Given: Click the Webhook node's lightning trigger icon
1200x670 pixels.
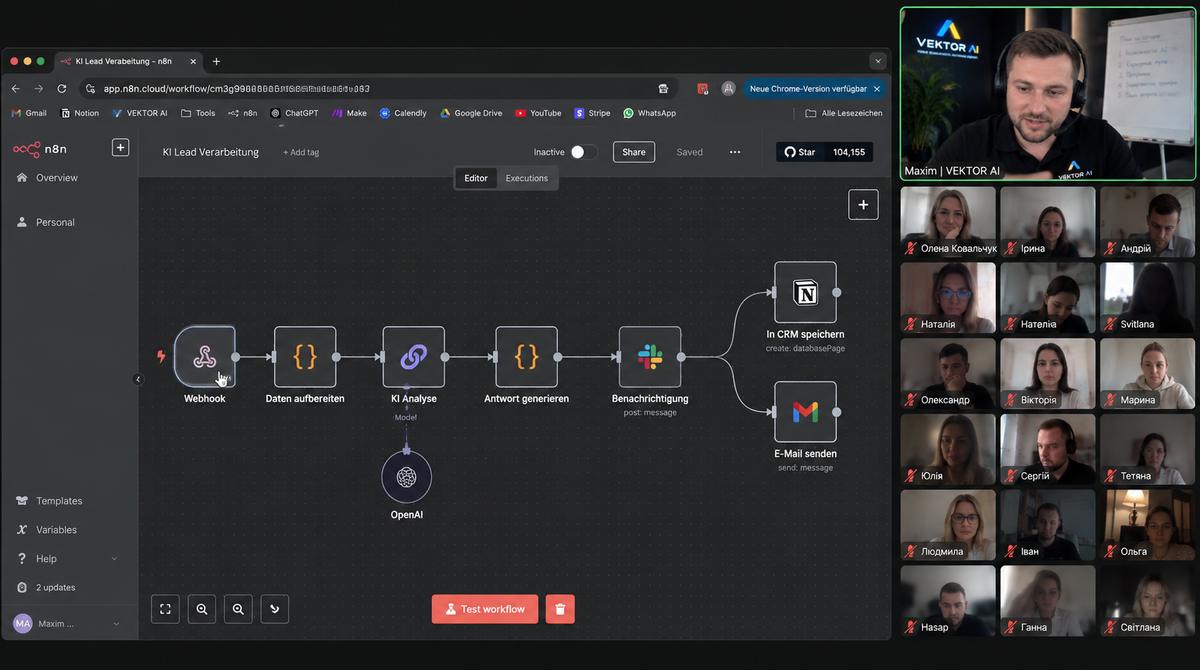Looking at the screenshot, I should point(161,356).
